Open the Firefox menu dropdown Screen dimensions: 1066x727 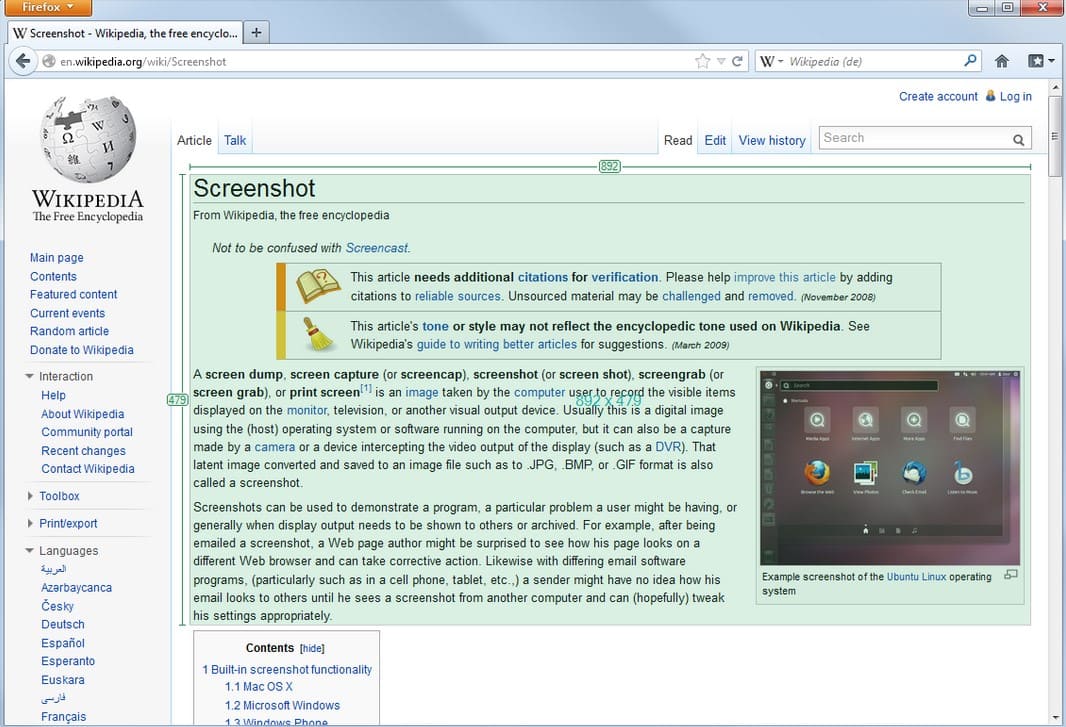[47, 8]
